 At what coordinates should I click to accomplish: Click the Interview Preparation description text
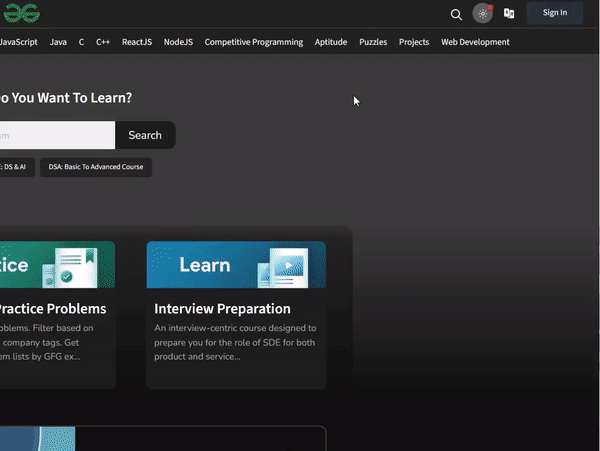pos(235,342)
